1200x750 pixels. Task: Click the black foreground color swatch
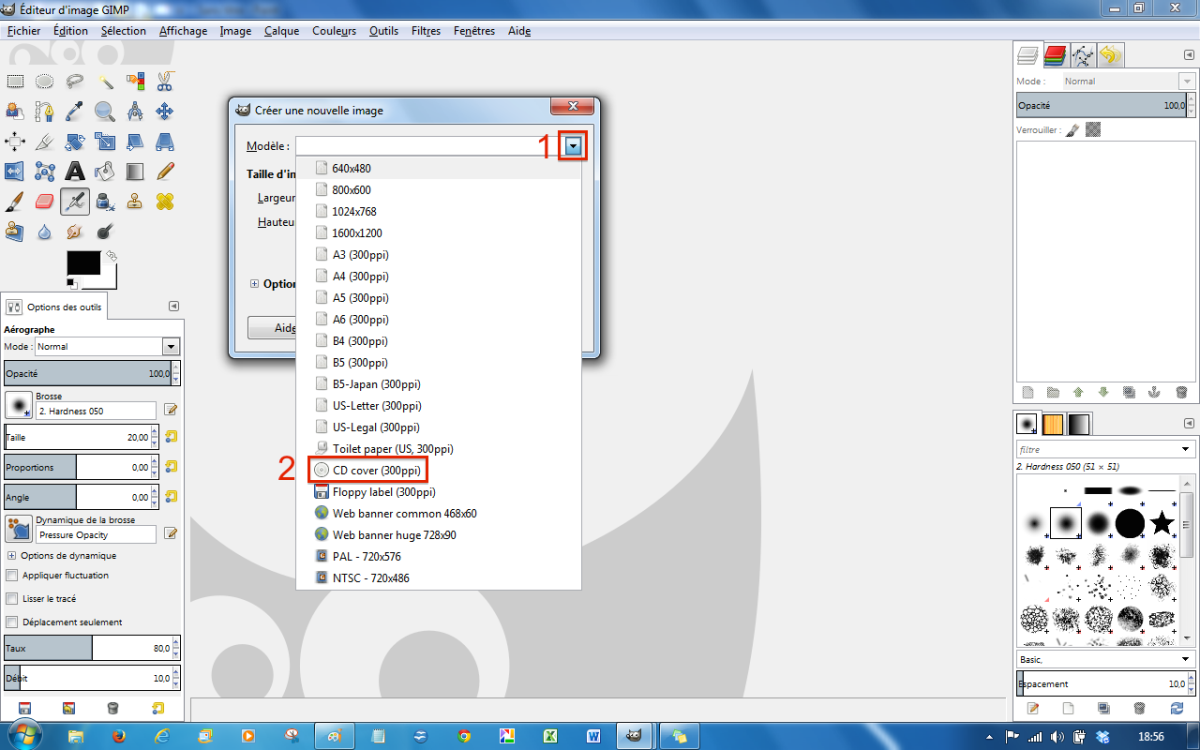click(x=83, y=263)
